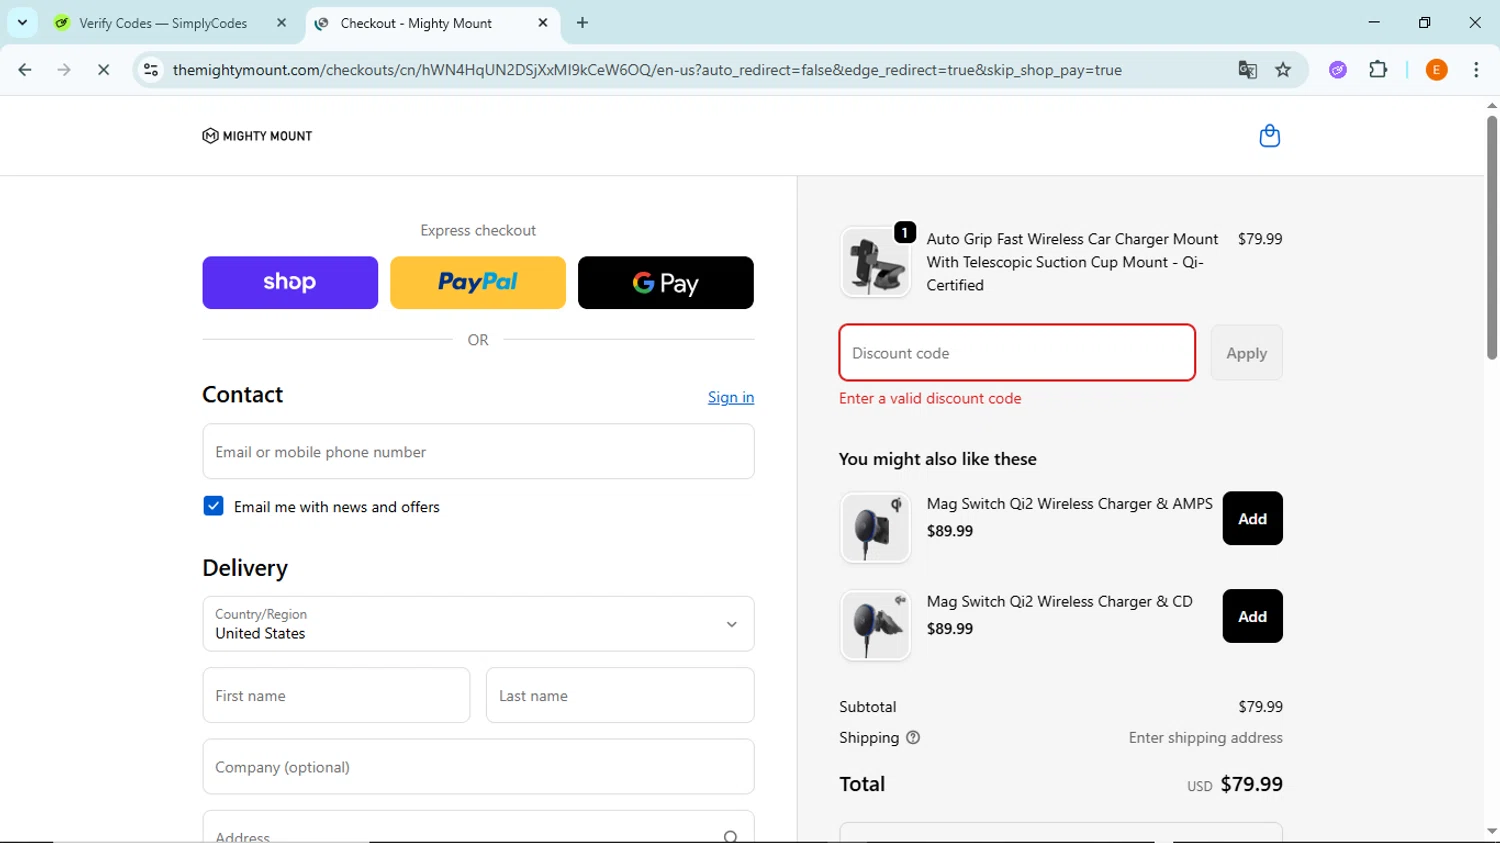Click the Mag Switch & AMPS product thumbnail
This screenshot has width=1500, height=843.
[x=875, y=527]
